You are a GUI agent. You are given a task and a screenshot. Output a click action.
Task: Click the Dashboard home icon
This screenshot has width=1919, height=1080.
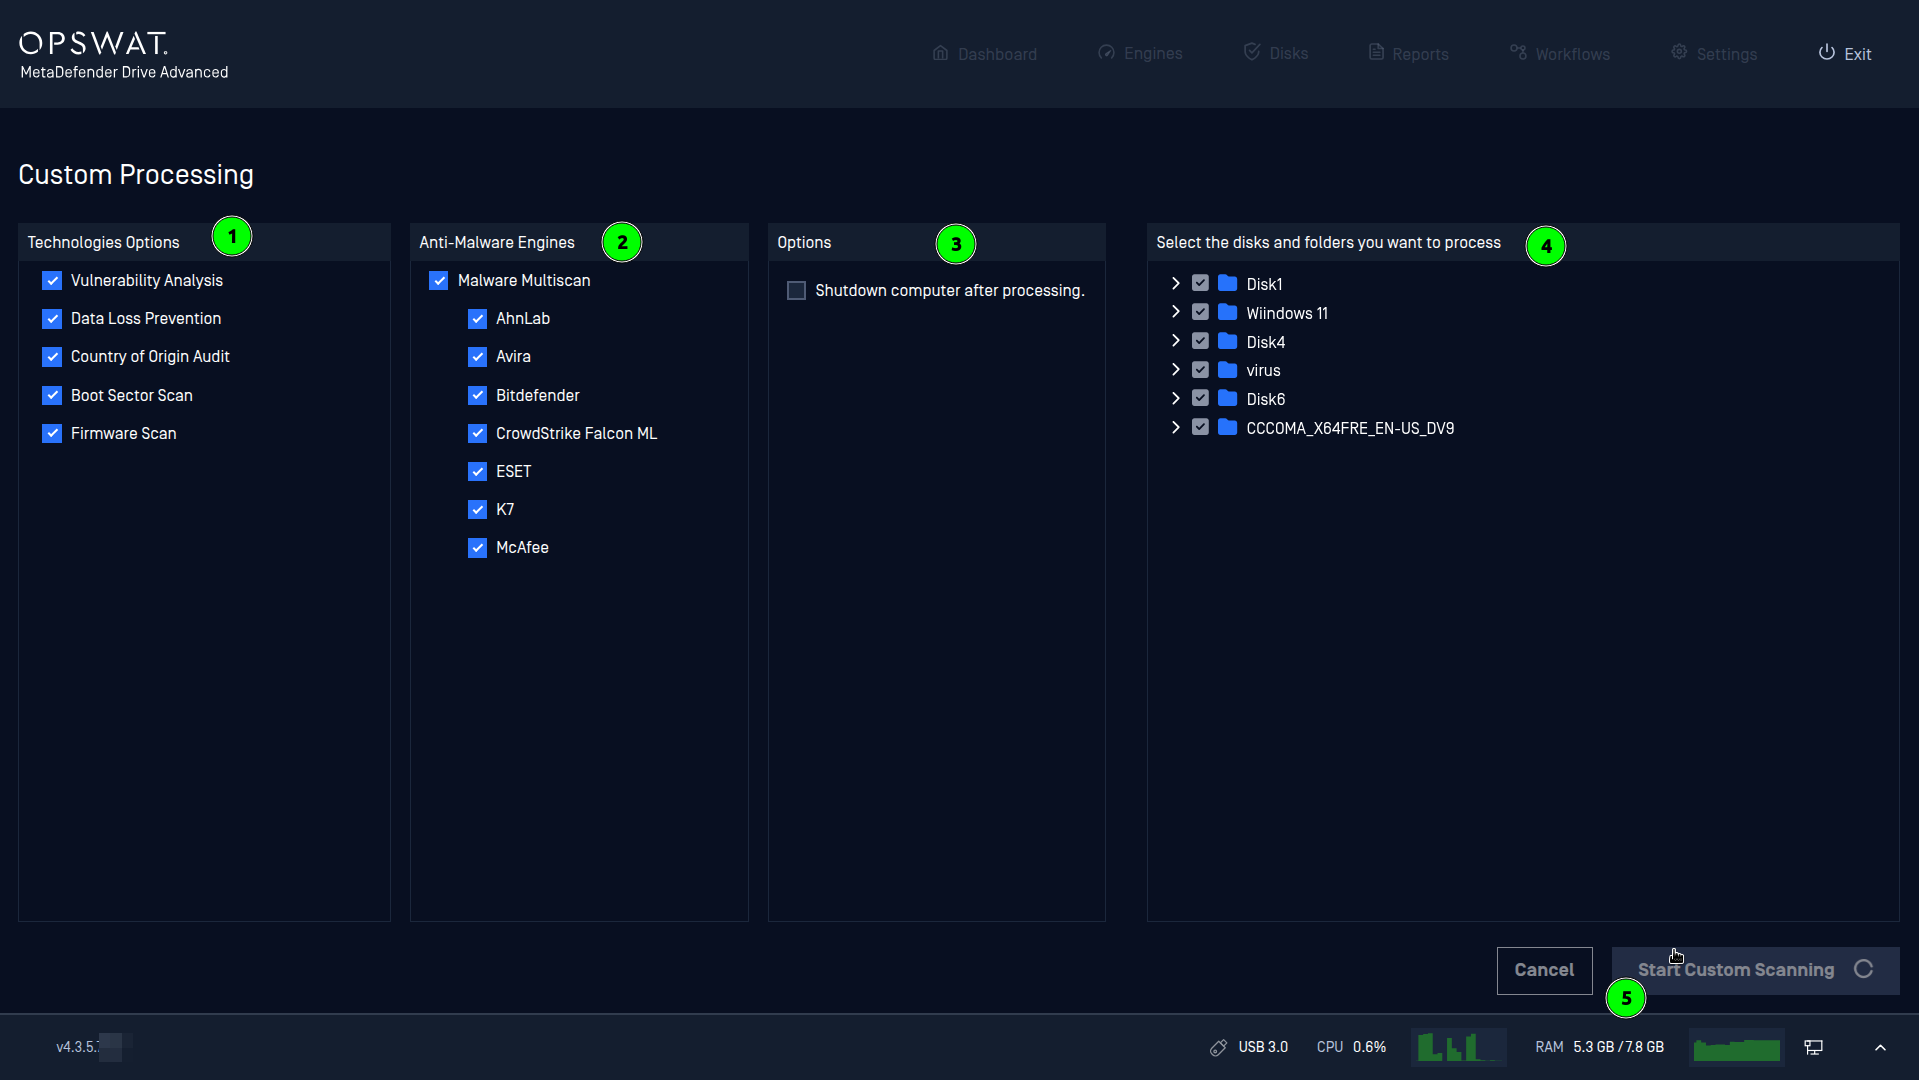[x=940, y=53]
